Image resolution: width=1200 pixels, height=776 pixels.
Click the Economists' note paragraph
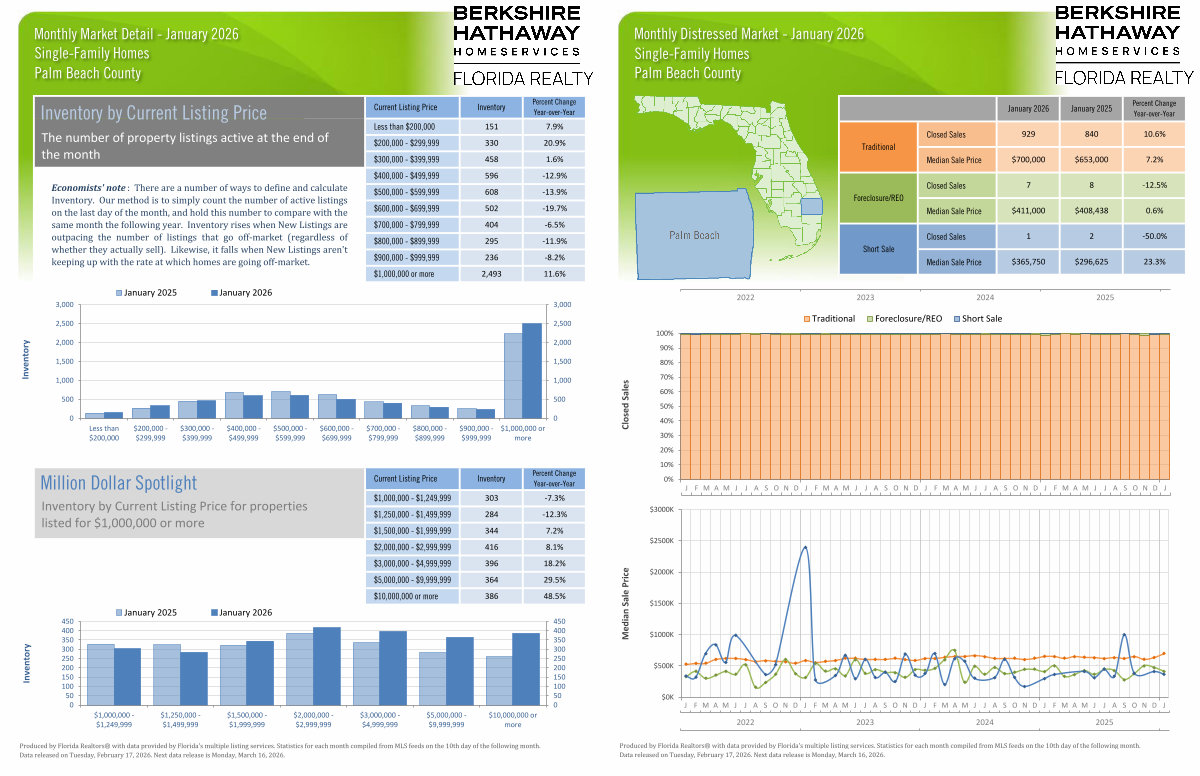pyautogui.click(x=198, y=226)
